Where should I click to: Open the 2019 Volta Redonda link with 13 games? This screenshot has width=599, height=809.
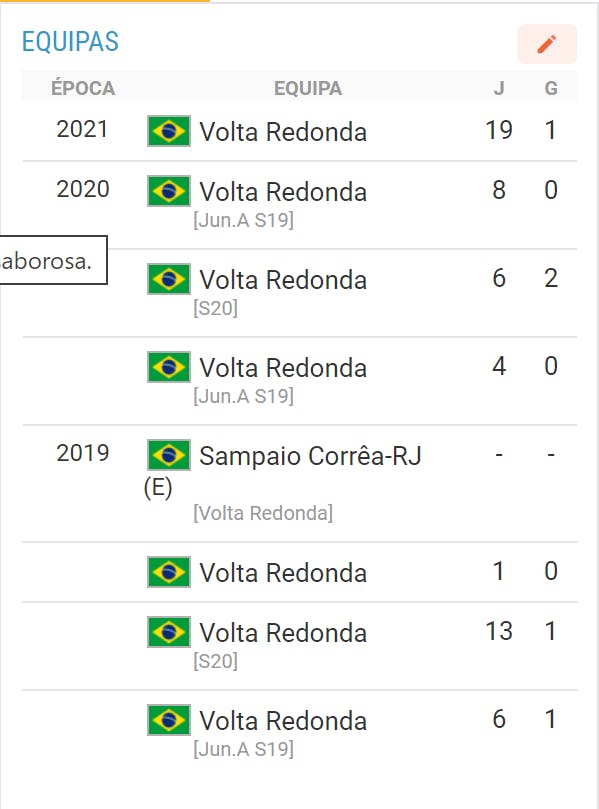point(283,633)
